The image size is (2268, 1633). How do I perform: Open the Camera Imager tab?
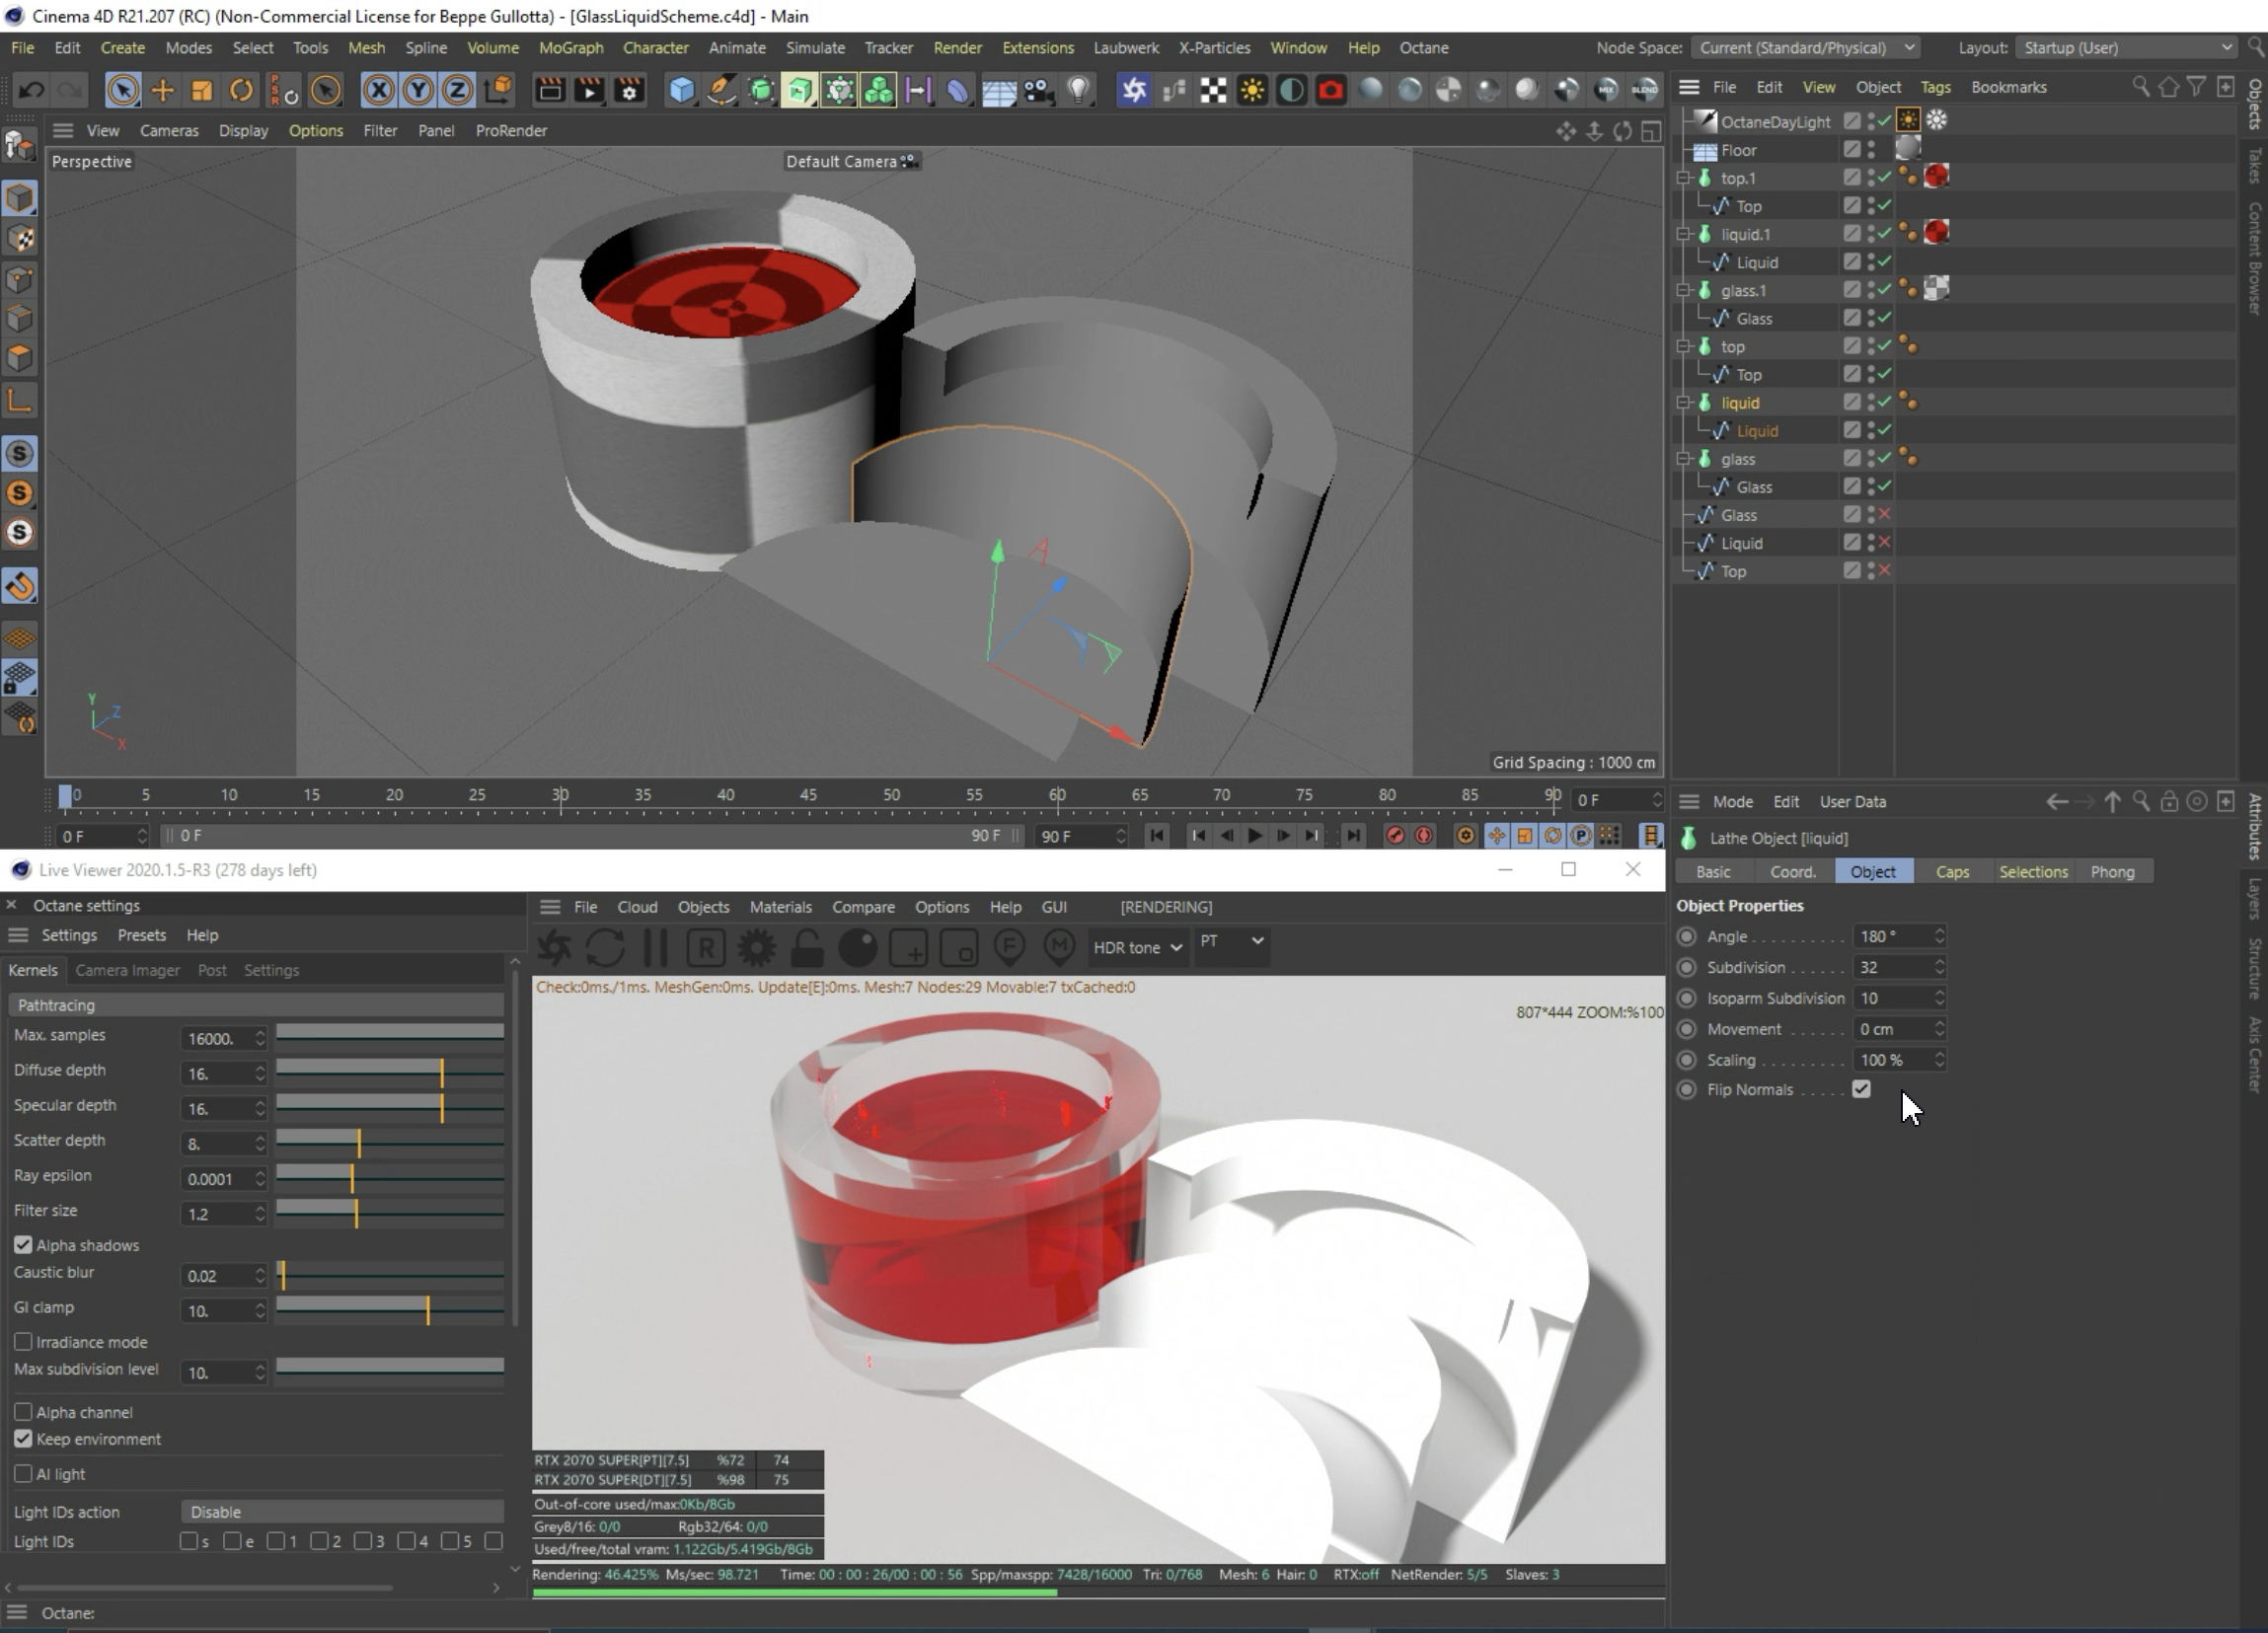click(127, 970)
